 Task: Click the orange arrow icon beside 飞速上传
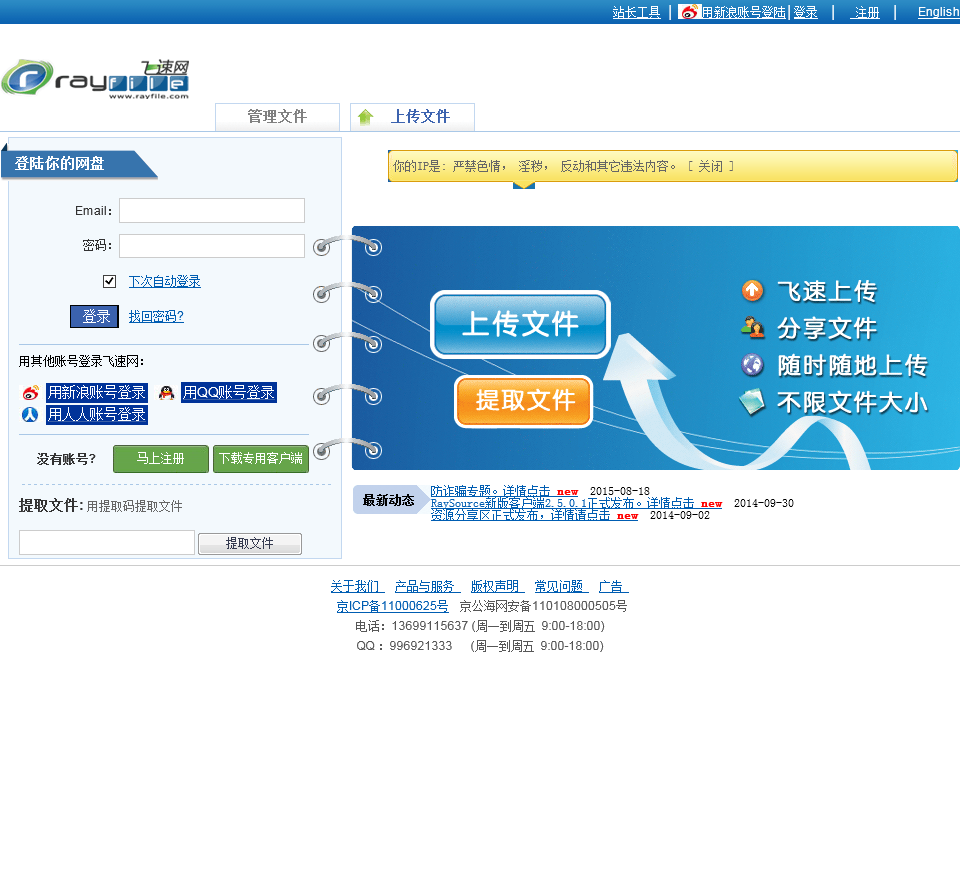click(752, 291)
